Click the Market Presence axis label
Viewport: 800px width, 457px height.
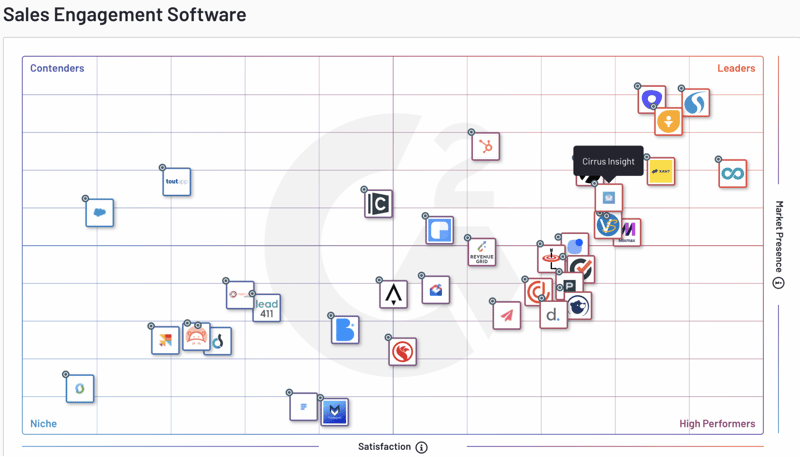[x=779, y=236]
